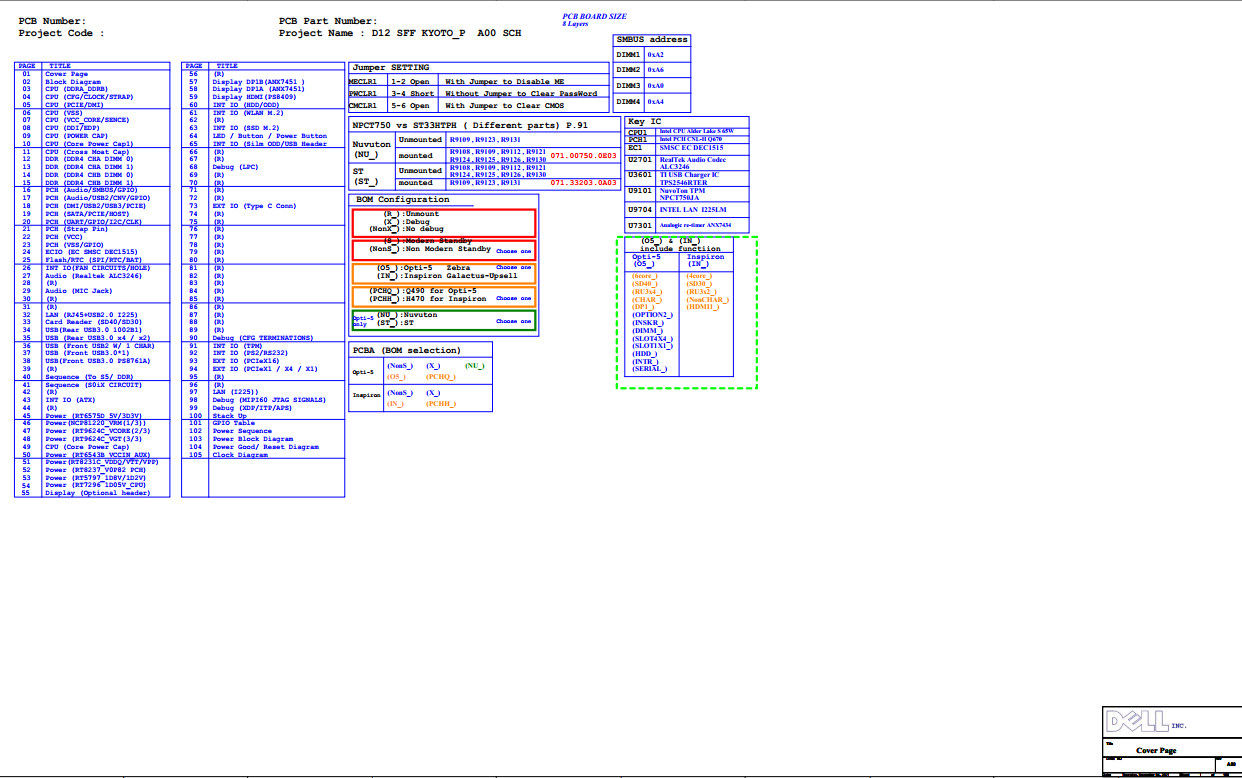The image size is (1242, 778).
Task: Click the Cover Page title block
Action: [1156, 750]
